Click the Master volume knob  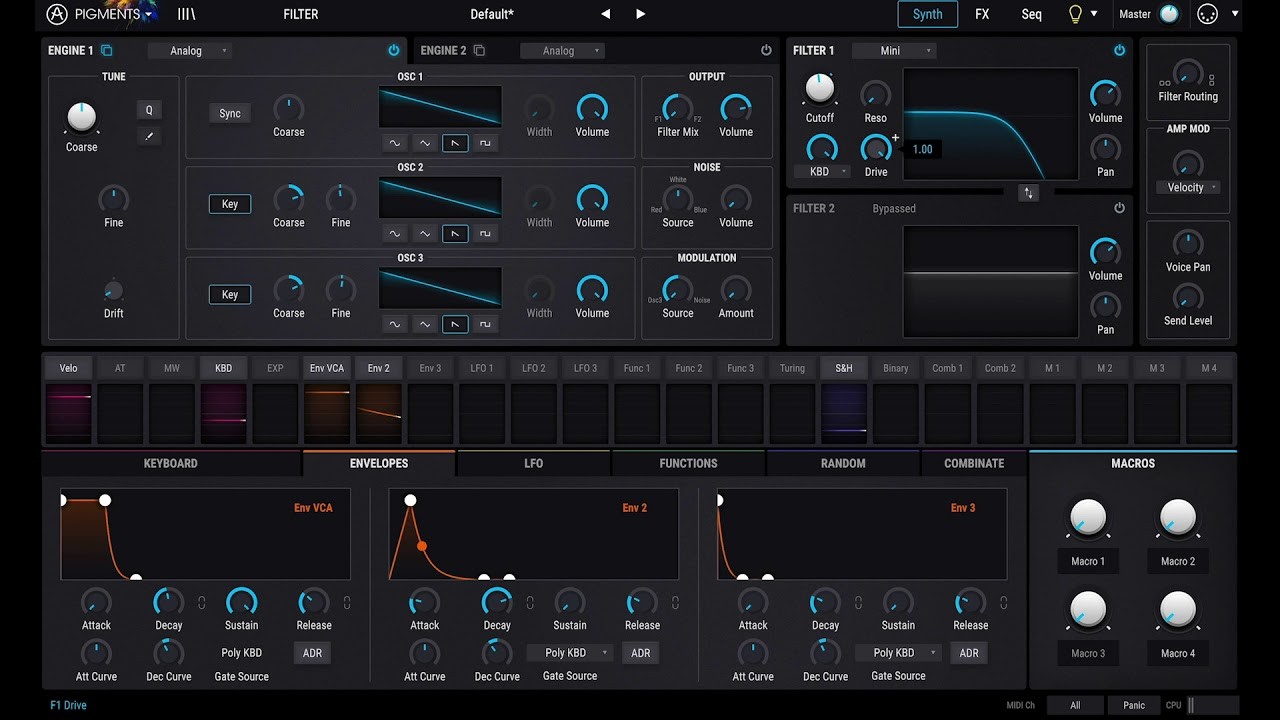[1169, 14]
